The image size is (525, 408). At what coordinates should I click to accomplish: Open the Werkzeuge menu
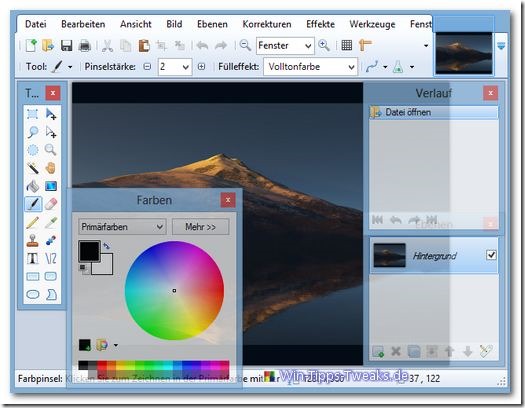click(x=372, y=24)
